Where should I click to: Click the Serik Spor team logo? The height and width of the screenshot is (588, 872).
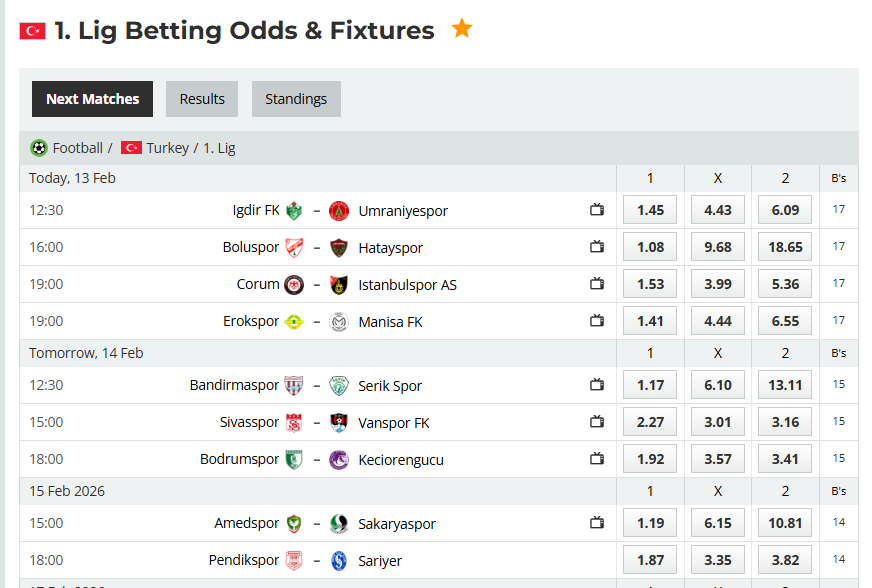[x=339, y=385]
